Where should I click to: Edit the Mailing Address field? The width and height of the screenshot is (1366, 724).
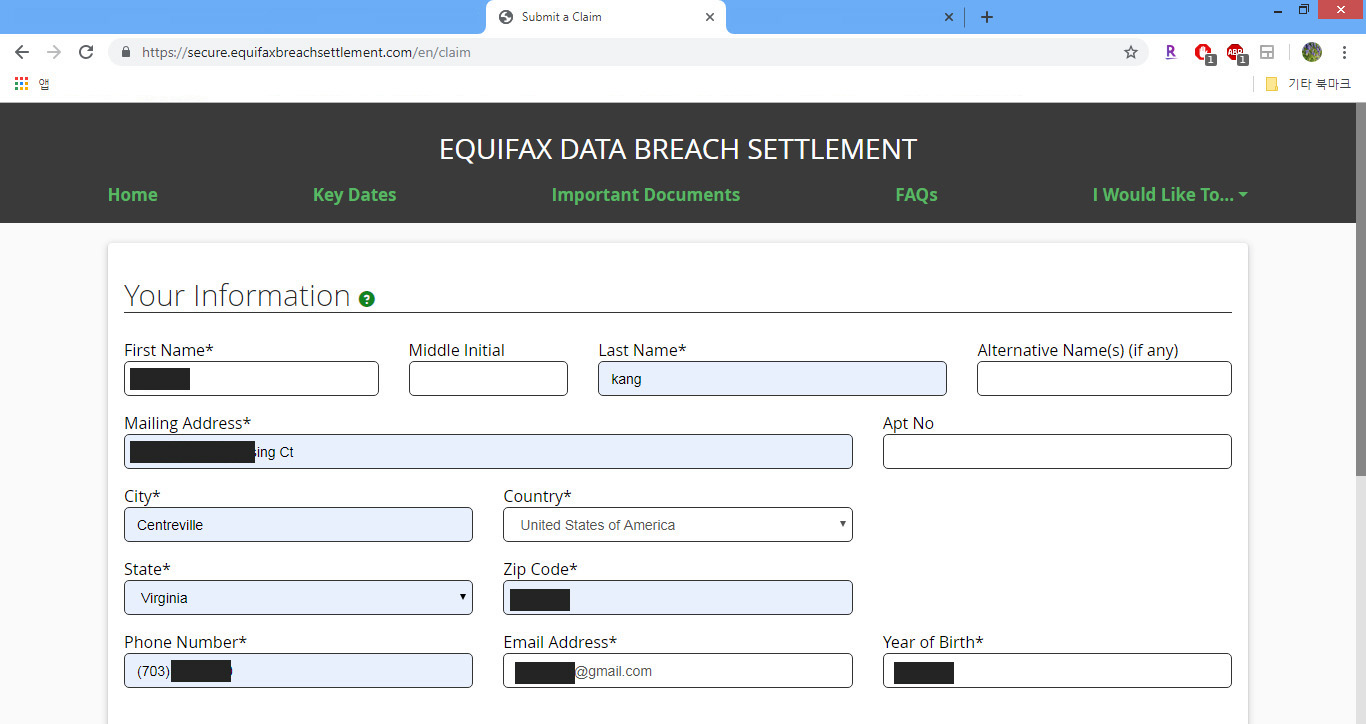click(x=488, y=451)
